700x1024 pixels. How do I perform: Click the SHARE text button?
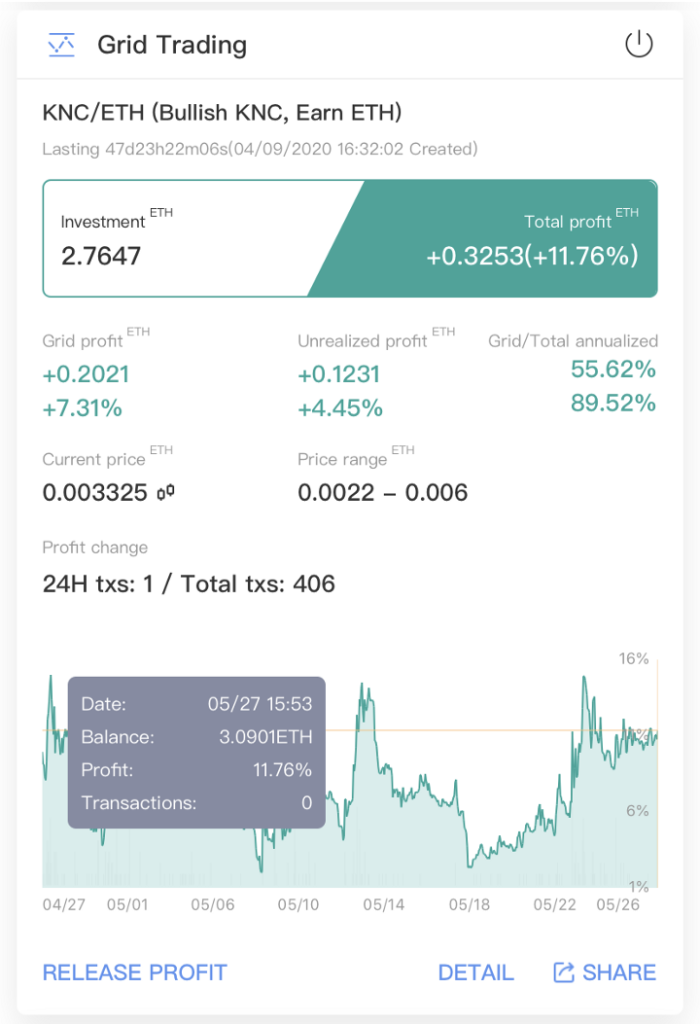click(619, 972)
